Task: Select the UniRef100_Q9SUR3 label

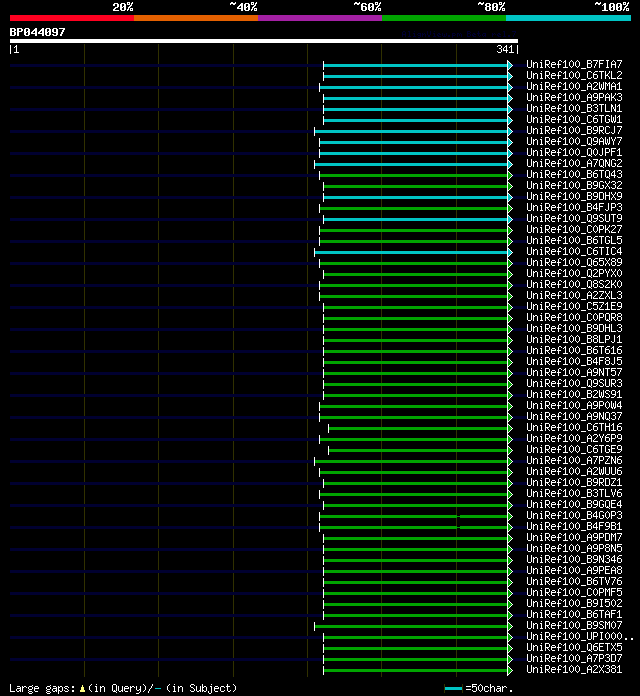Action: point(574,383)
